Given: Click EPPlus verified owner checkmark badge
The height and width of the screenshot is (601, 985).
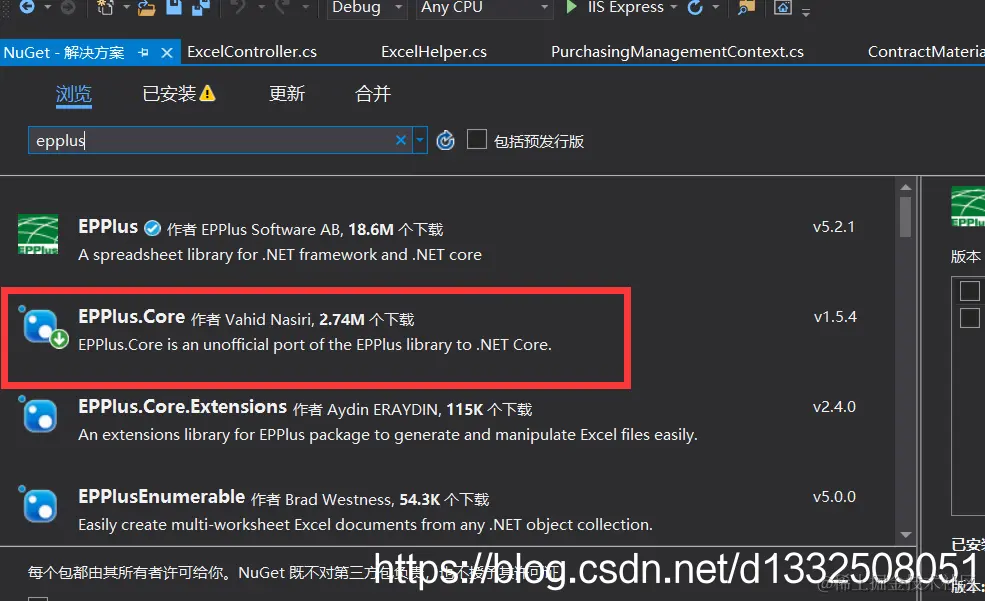Looking at the screenshot, I should coord(152,228).
